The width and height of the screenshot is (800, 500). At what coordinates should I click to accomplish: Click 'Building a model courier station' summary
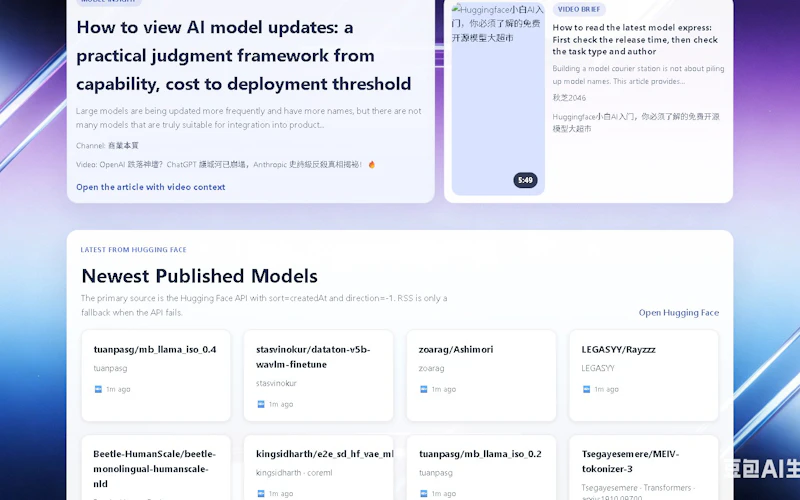[638, 75]
